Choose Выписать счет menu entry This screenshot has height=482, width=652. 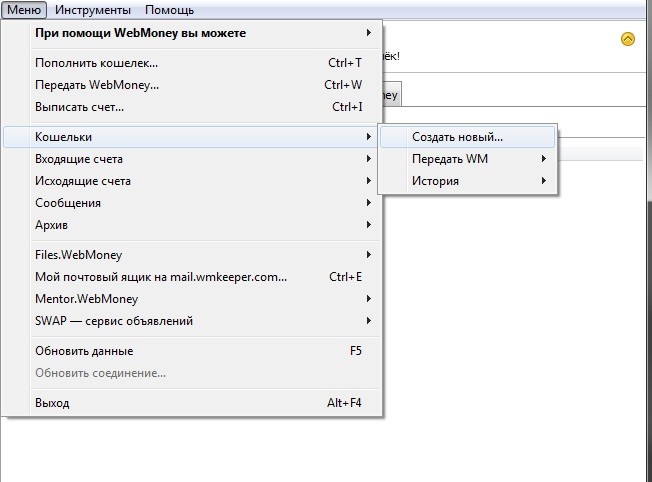pos(192,107)
